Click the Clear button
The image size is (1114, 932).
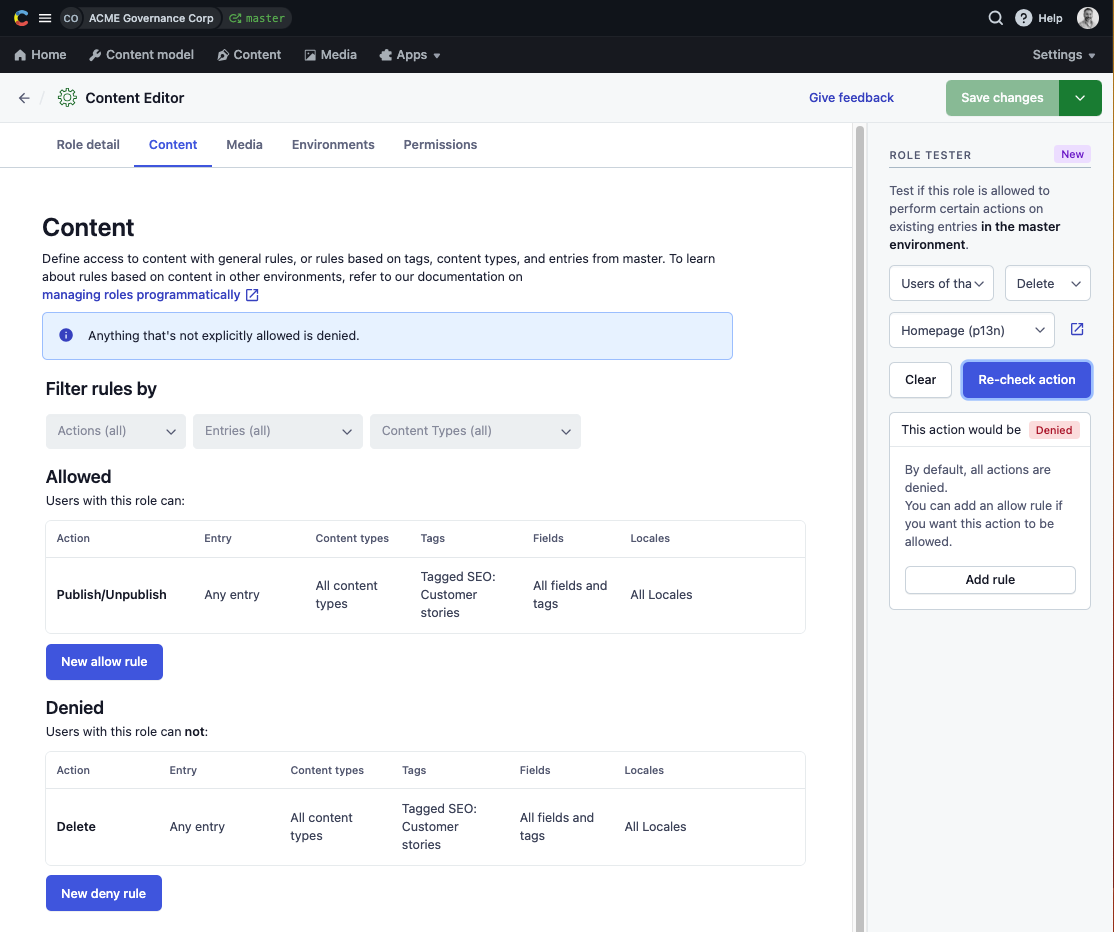(920, 379)
